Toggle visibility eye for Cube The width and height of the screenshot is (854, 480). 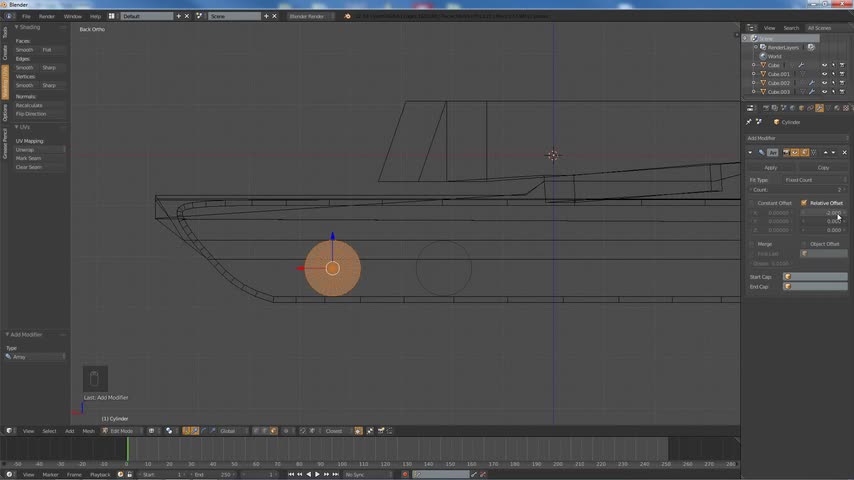(x=824, y=65)
